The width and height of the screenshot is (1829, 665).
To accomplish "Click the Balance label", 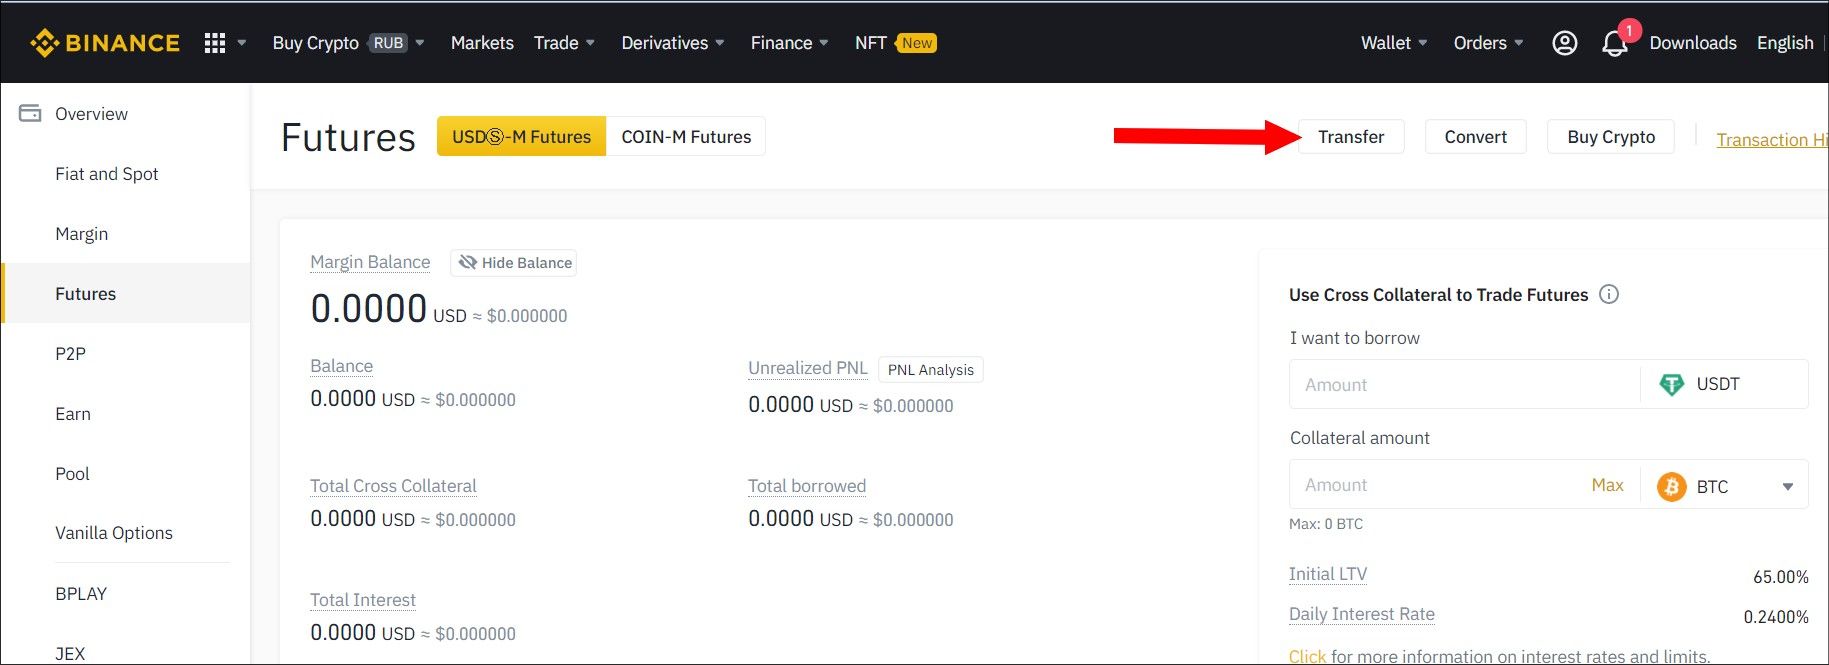I will pos(341,366).
